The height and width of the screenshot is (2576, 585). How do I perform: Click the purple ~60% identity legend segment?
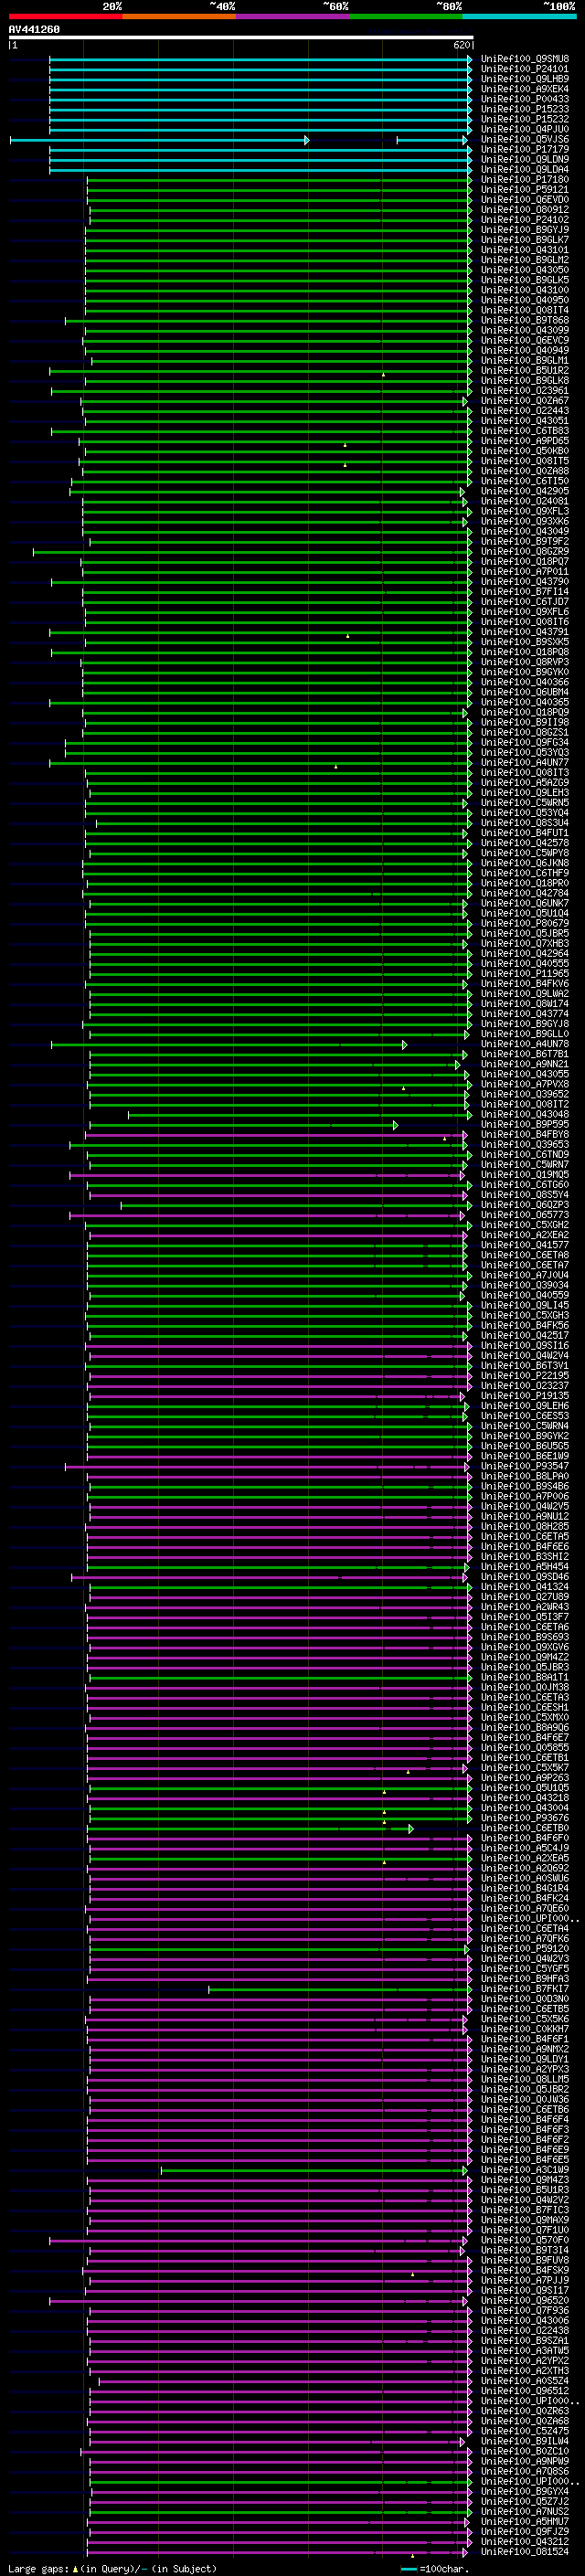pos(292,16)
